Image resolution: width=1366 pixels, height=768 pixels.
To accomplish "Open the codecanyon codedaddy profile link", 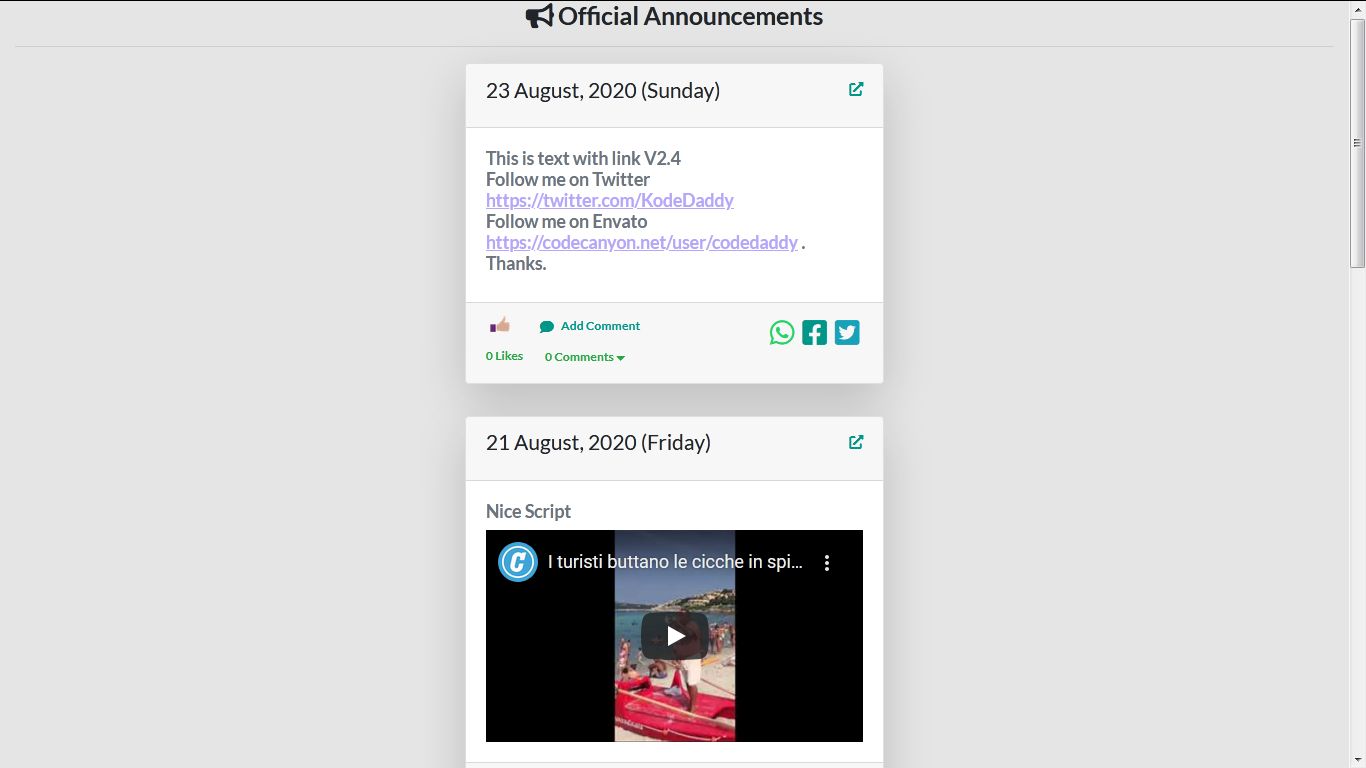I will point(640,242).
